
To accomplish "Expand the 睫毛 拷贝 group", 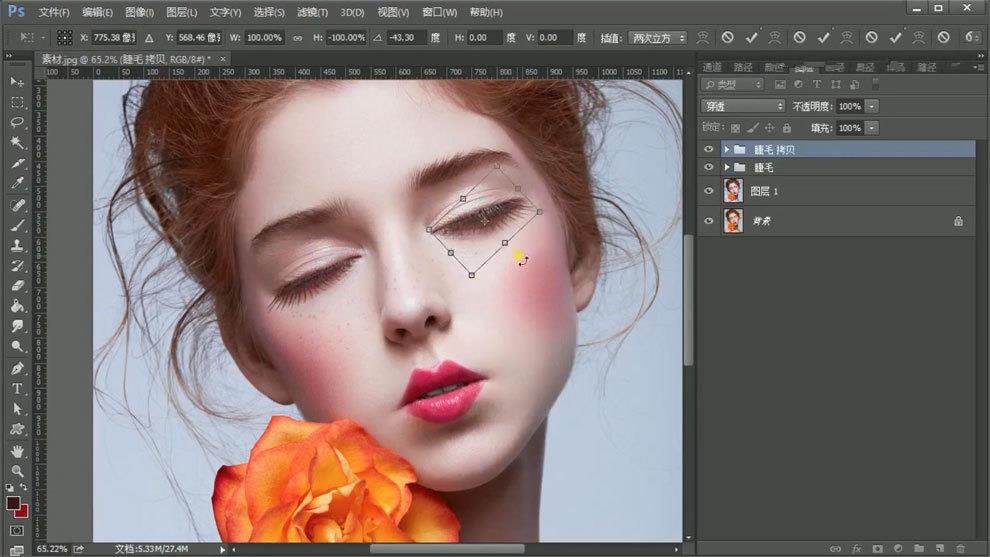I will coord(726,149).
